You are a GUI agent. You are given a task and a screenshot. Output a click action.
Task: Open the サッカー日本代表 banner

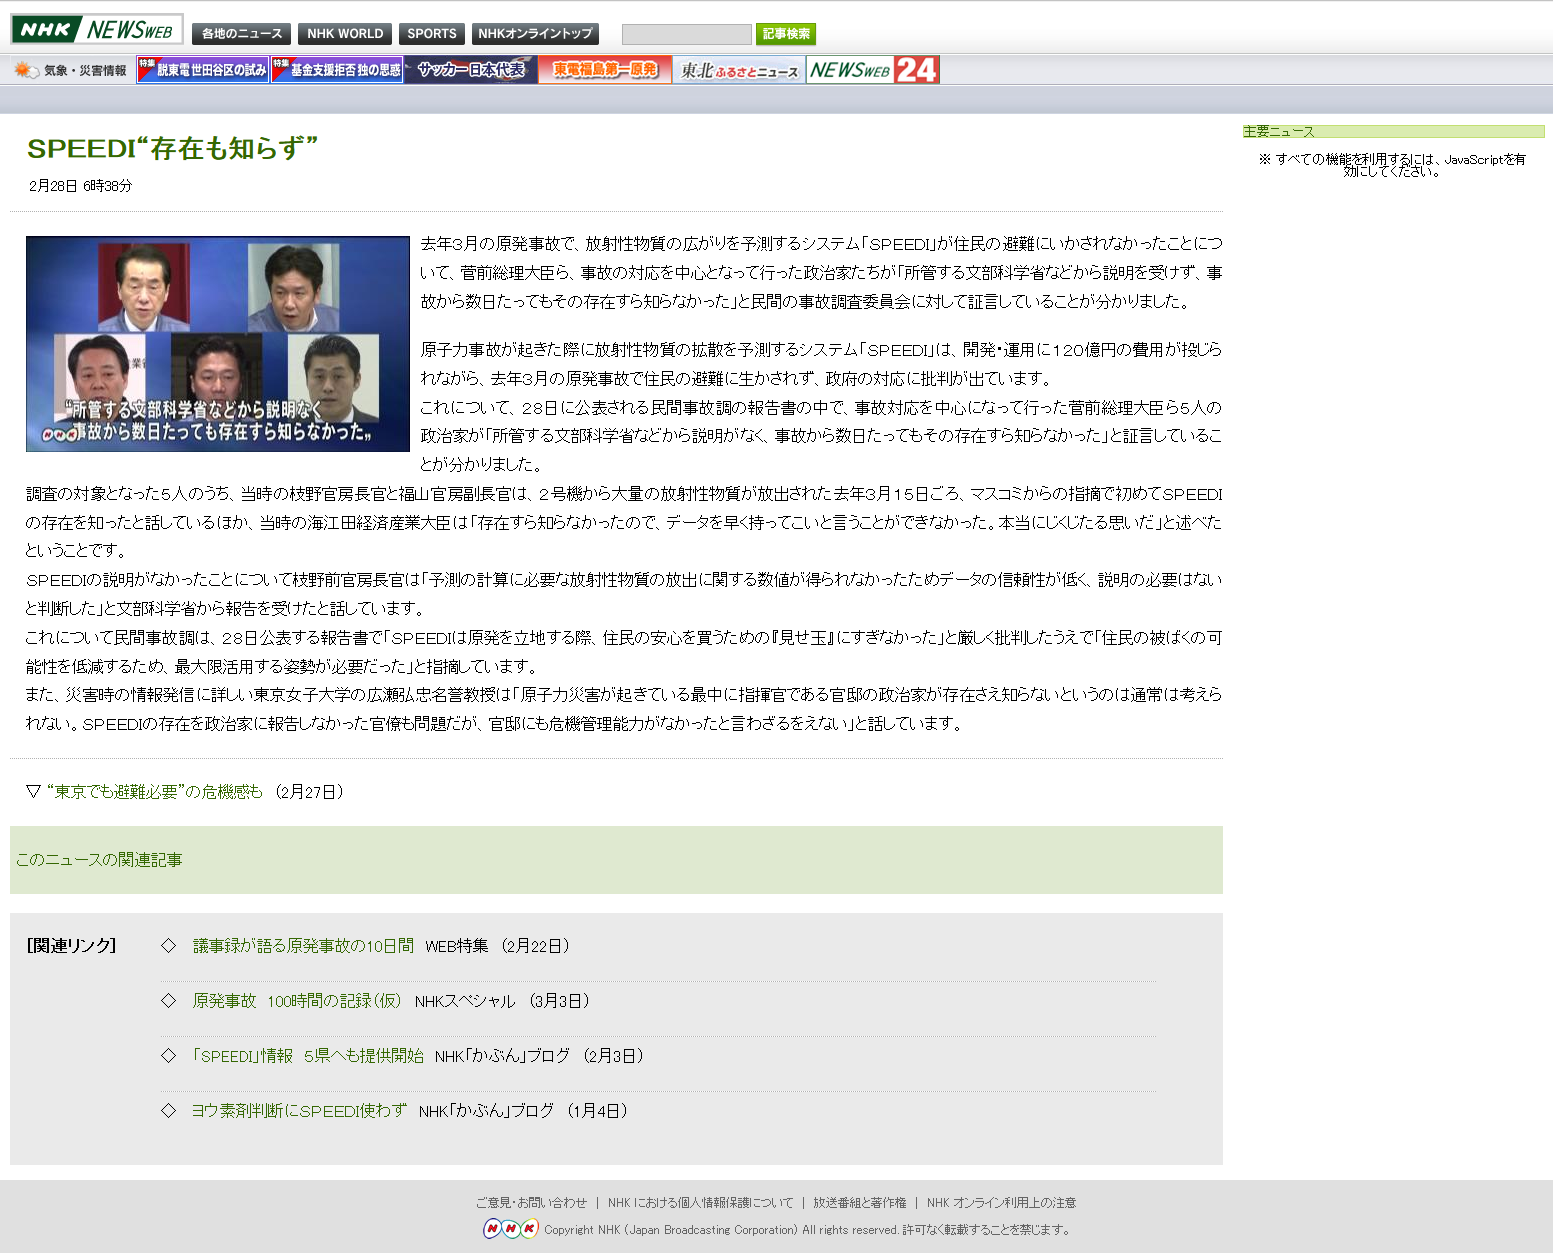point(471,70)
